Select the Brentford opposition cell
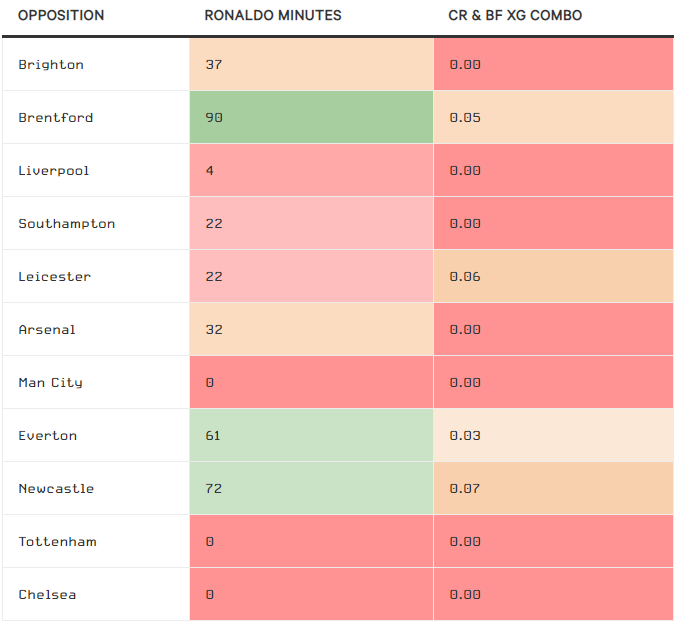The width and height of the screenshot is (678, 622). coord(56,118)
